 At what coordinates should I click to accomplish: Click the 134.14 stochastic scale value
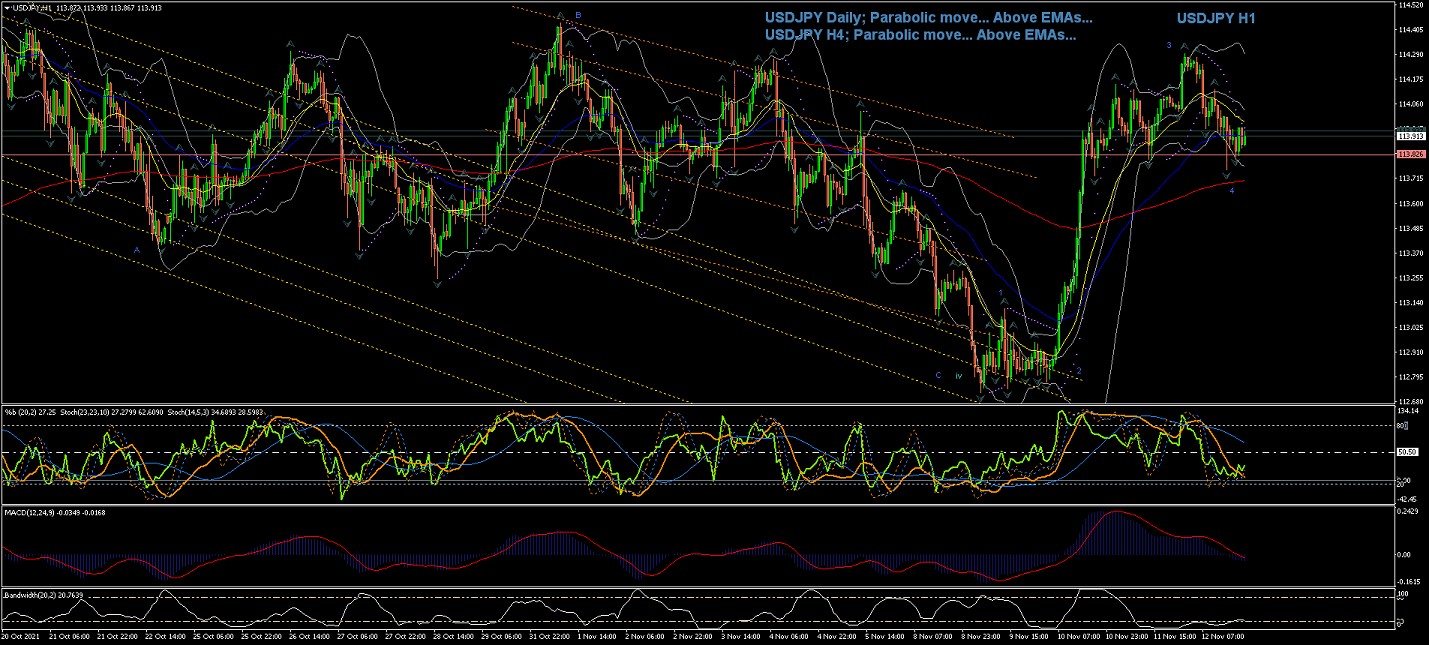(1408, 410)
